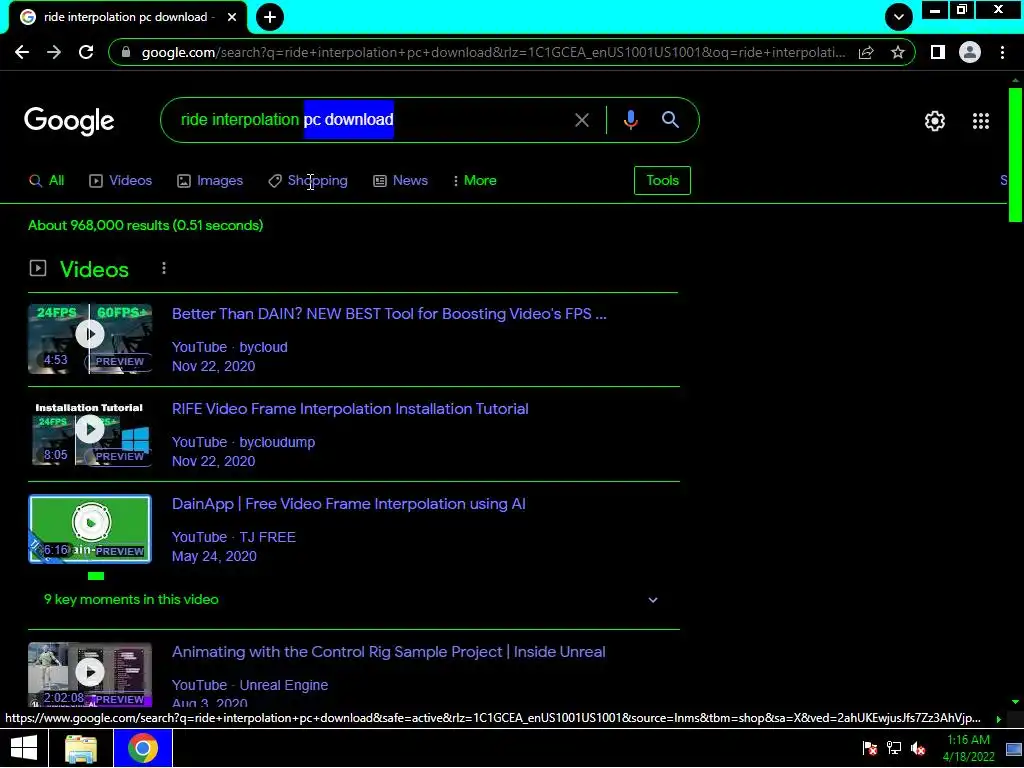The width and height of the screenshot is (1024, 768).
Task: Bookmark this page with the star icon
Action: tap(898, 52)
